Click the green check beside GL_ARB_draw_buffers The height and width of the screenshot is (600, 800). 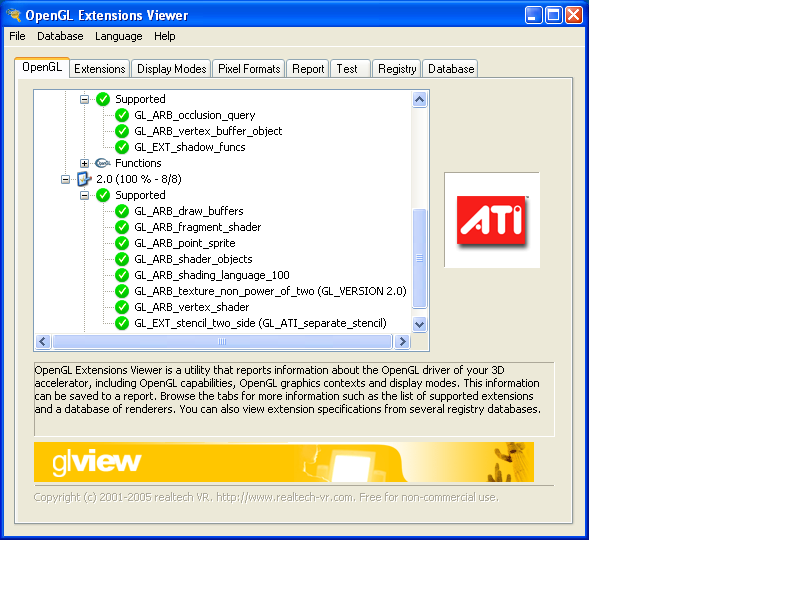point(122,211)
